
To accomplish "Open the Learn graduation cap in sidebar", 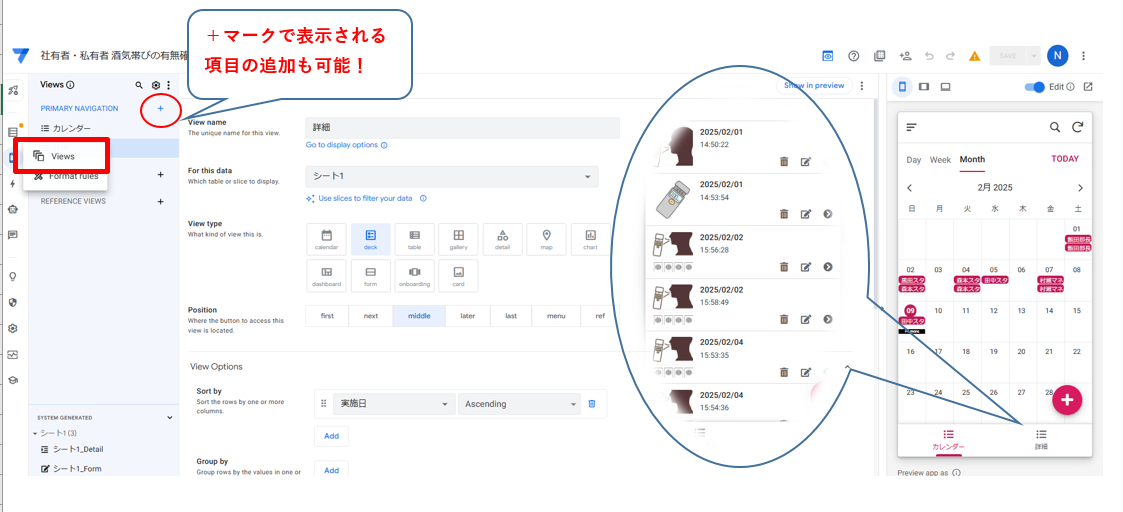I will [x=12, y=380].
